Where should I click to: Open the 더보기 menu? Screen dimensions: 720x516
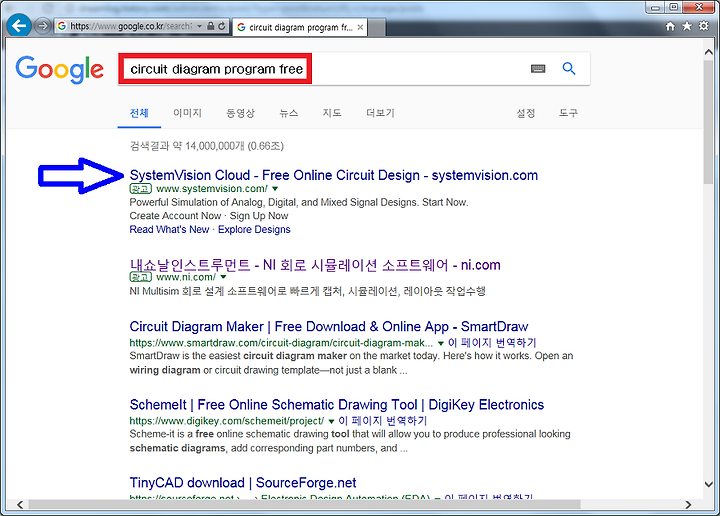pyautogui.click(x=380, y=113)
